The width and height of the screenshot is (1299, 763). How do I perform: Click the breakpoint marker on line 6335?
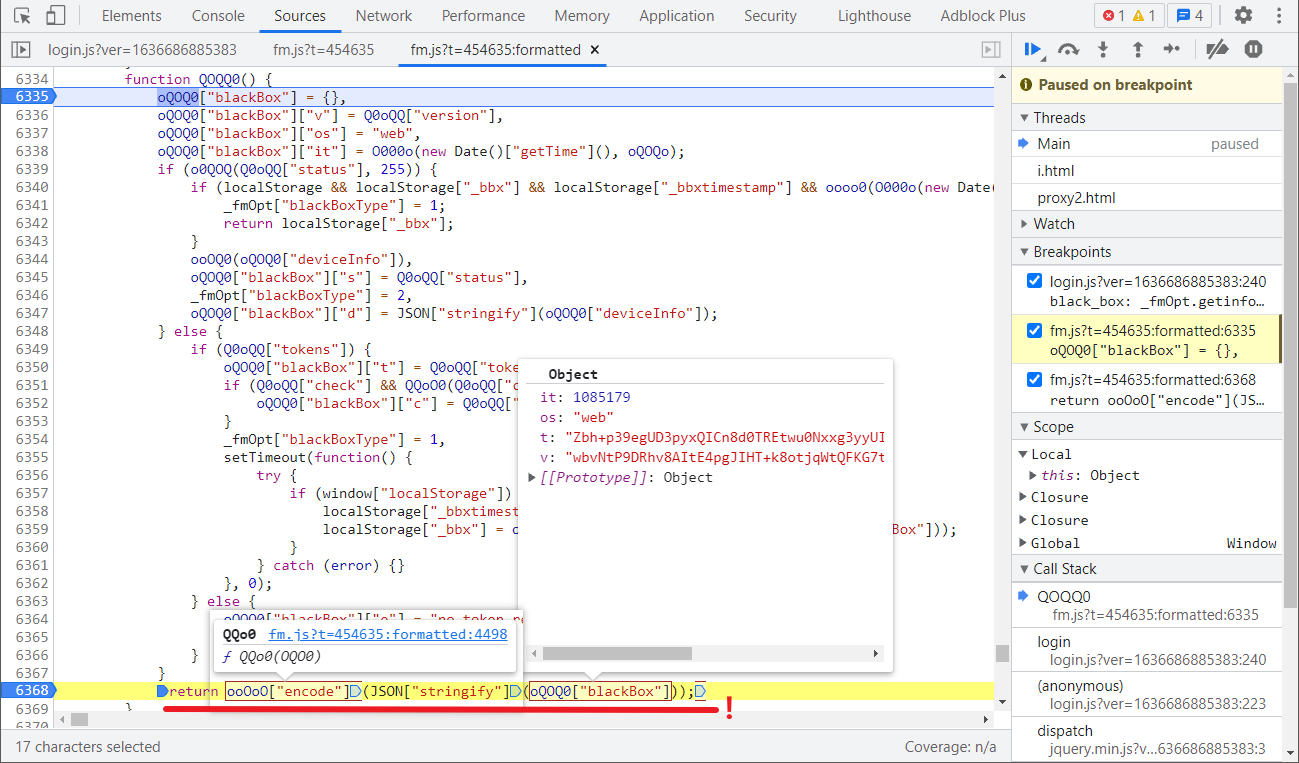click(27, 97)
